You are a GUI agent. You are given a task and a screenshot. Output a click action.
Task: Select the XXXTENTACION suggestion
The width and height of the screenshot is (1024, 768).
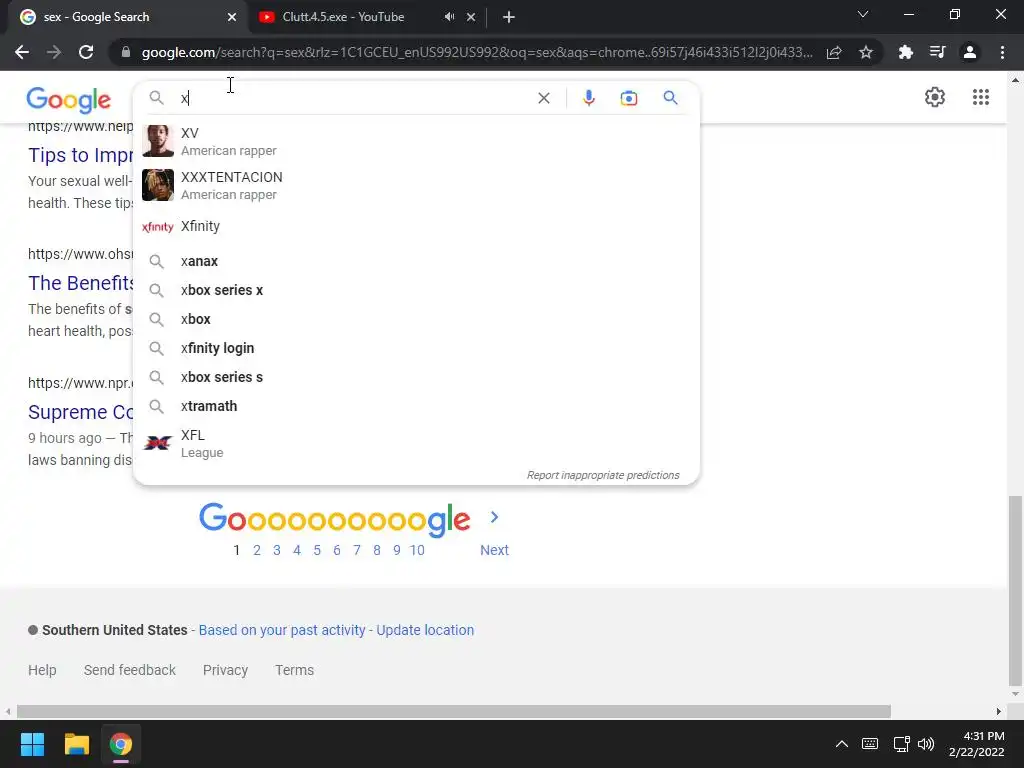[x=416, y=185]
